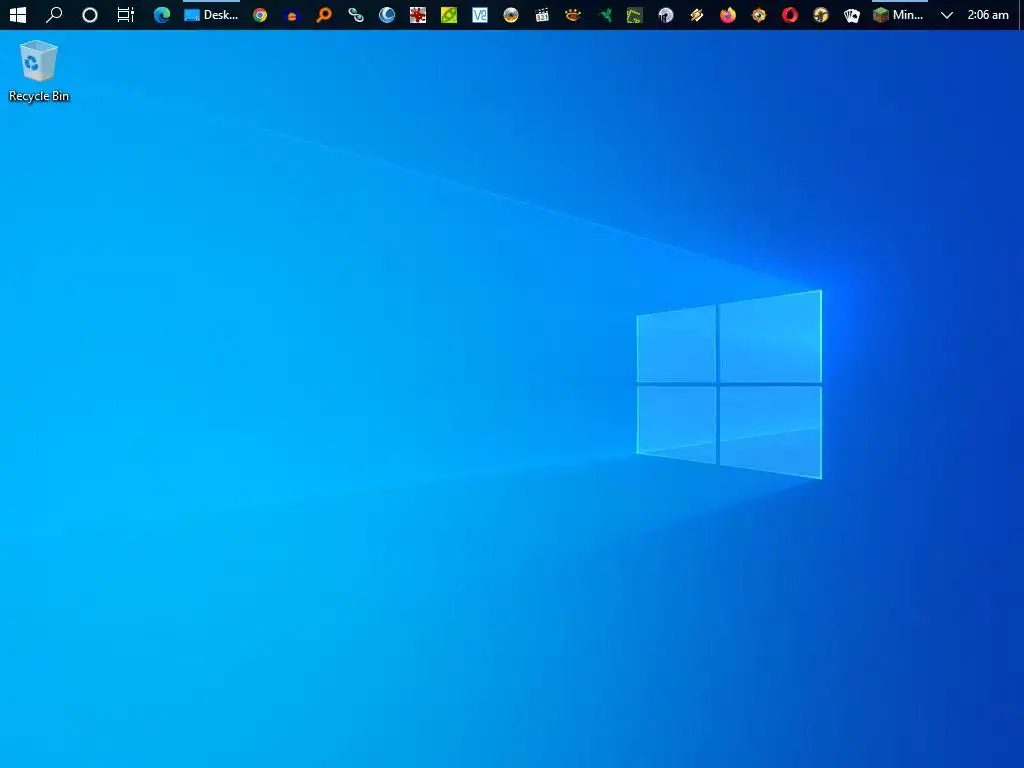1024x768 pixels.
Task: Launch the red puzzle piece app
Action: click(x=418, y=14)
